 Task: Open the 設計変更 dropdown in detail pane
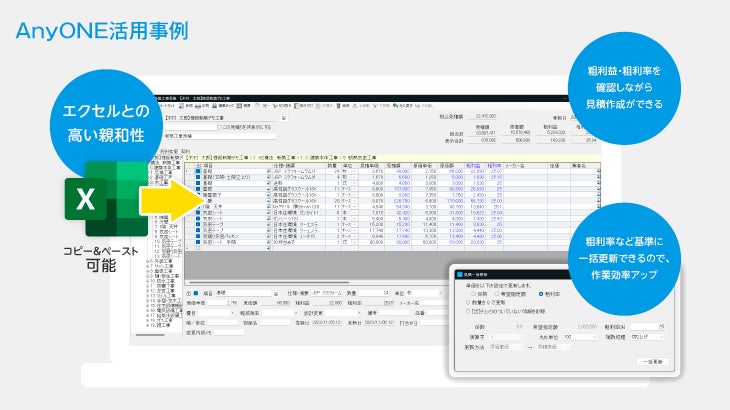(x=341, y=313)
